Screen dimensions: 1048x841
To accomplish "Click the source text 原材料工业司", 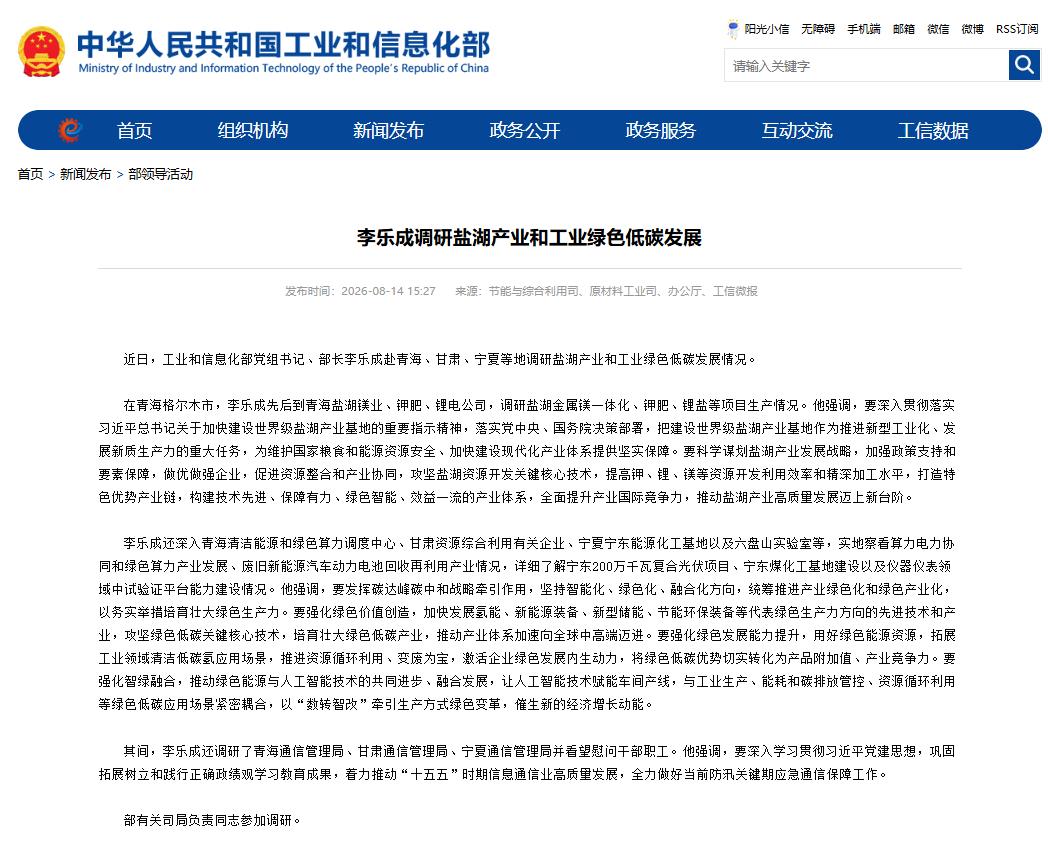I will point(623,291).
